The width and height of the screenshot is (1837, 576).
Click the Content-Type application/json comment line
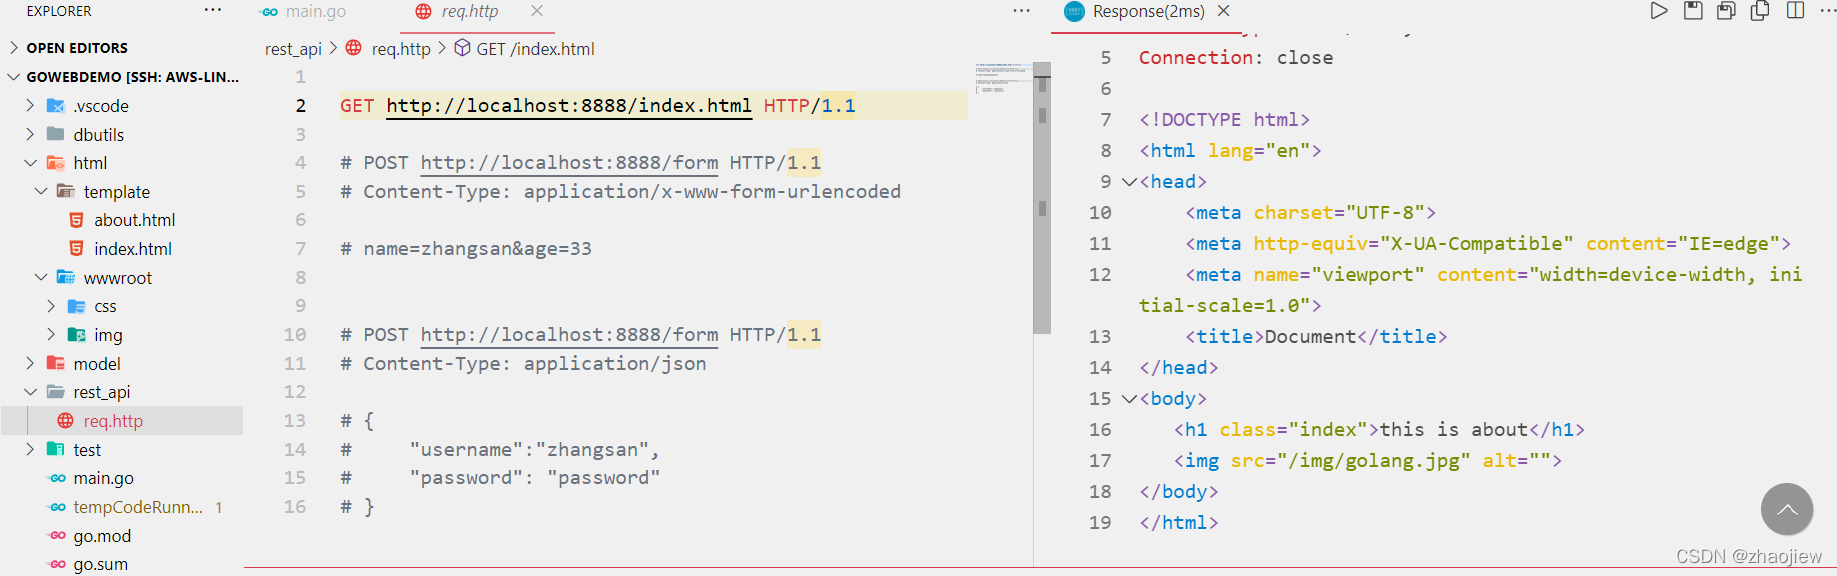523,364
